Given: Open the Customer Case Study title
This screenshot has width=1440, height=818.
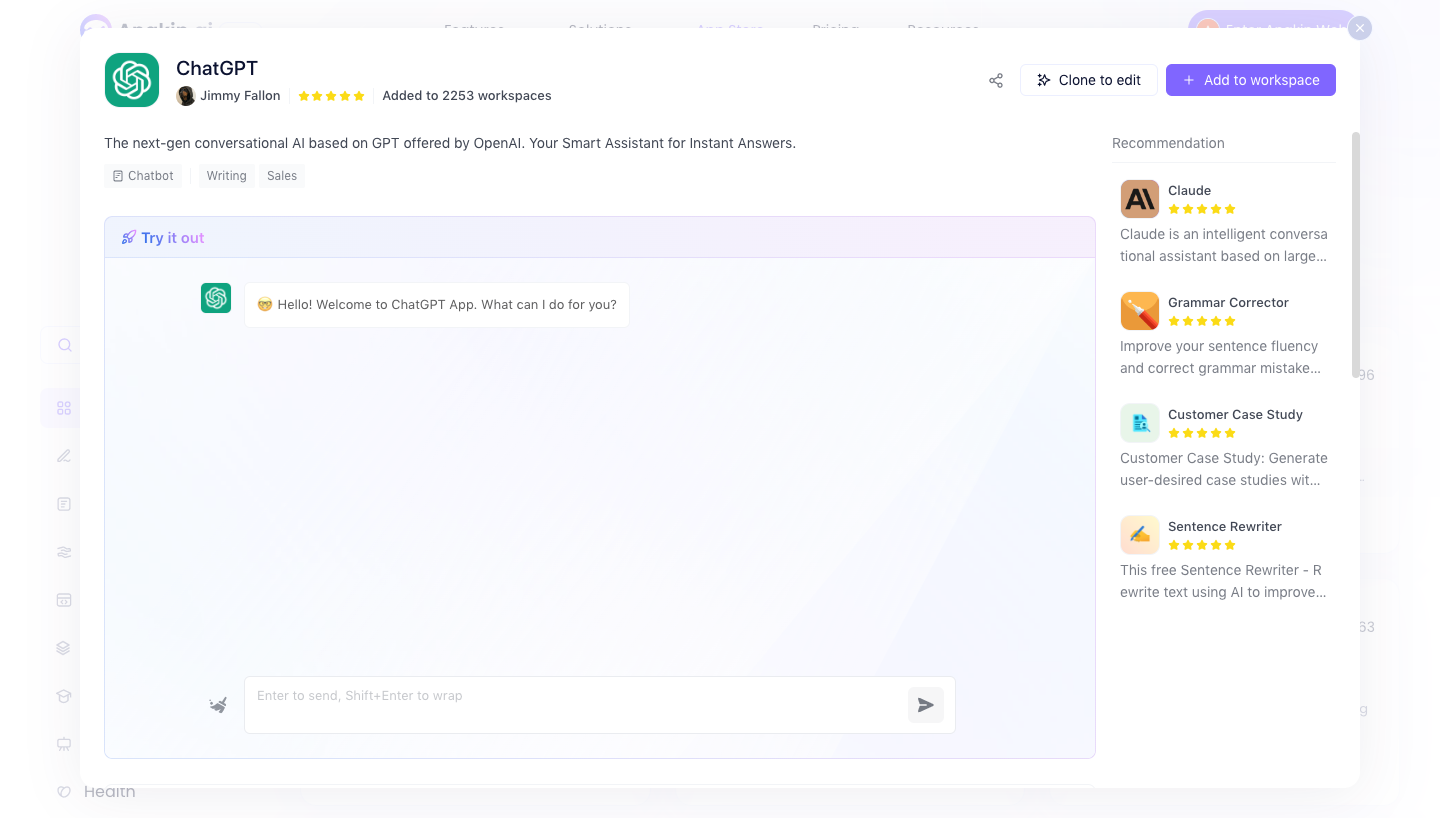Looking at the screenshot, I should pos(1235,414).
